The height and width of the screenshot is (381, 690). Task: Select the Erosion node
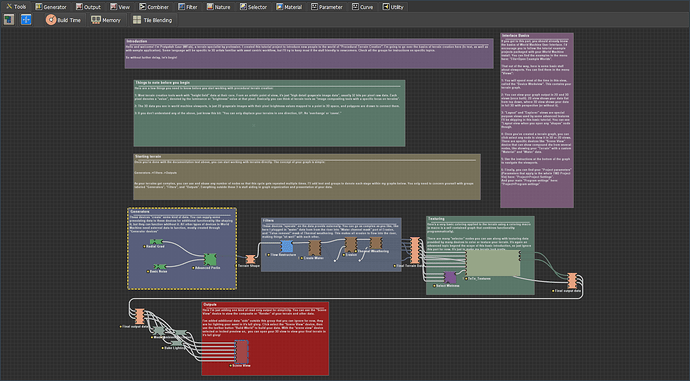(x=350, y=245)
